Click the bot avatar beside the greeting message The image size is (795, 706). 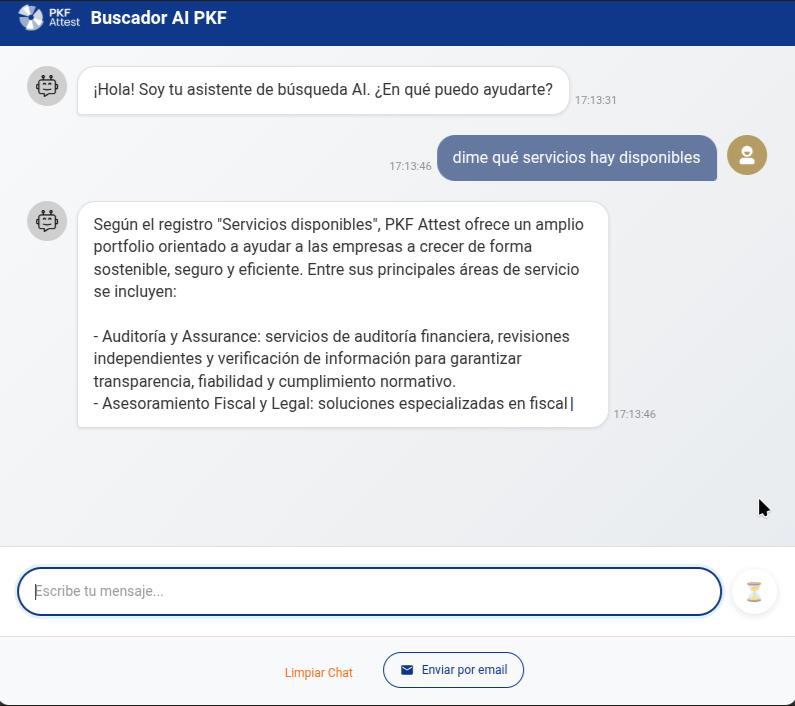coord(47,87)
